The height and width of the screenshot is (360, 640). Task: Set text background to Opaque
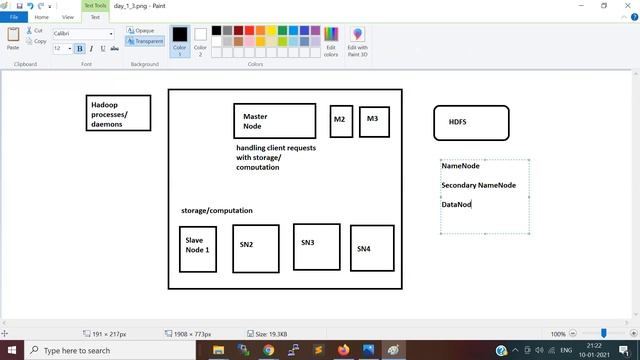pyautogui.click(x=140, y=31)
